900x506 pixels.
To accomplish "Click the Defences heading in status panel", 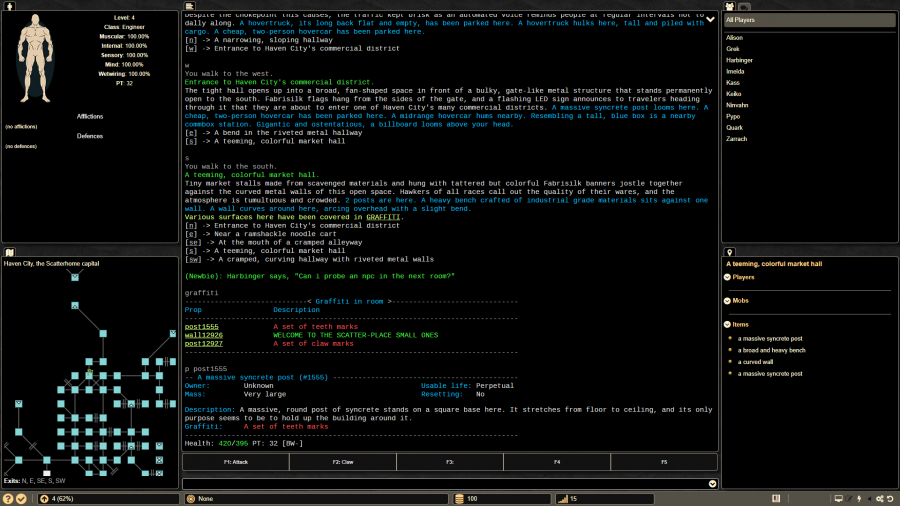I will (90, 137).
